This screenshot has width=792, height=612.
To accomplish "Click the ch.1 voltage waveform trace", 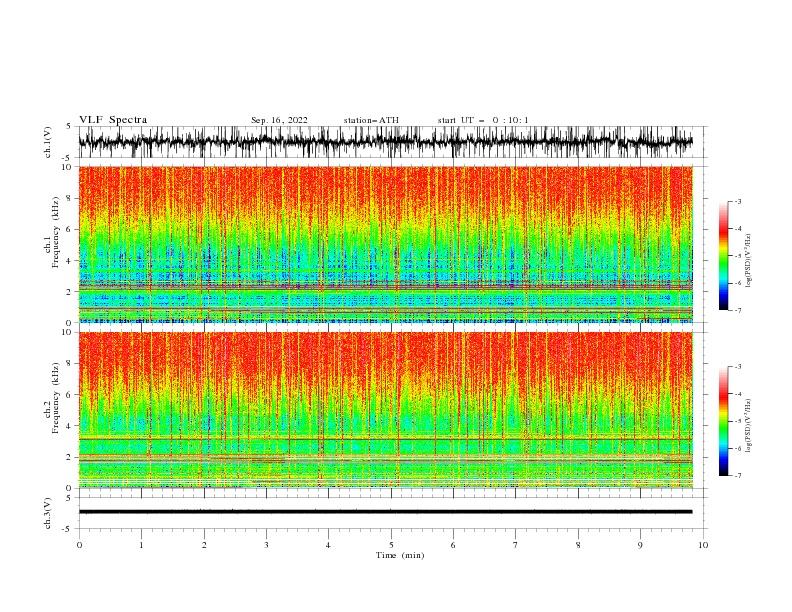I will tap(385, 142).
